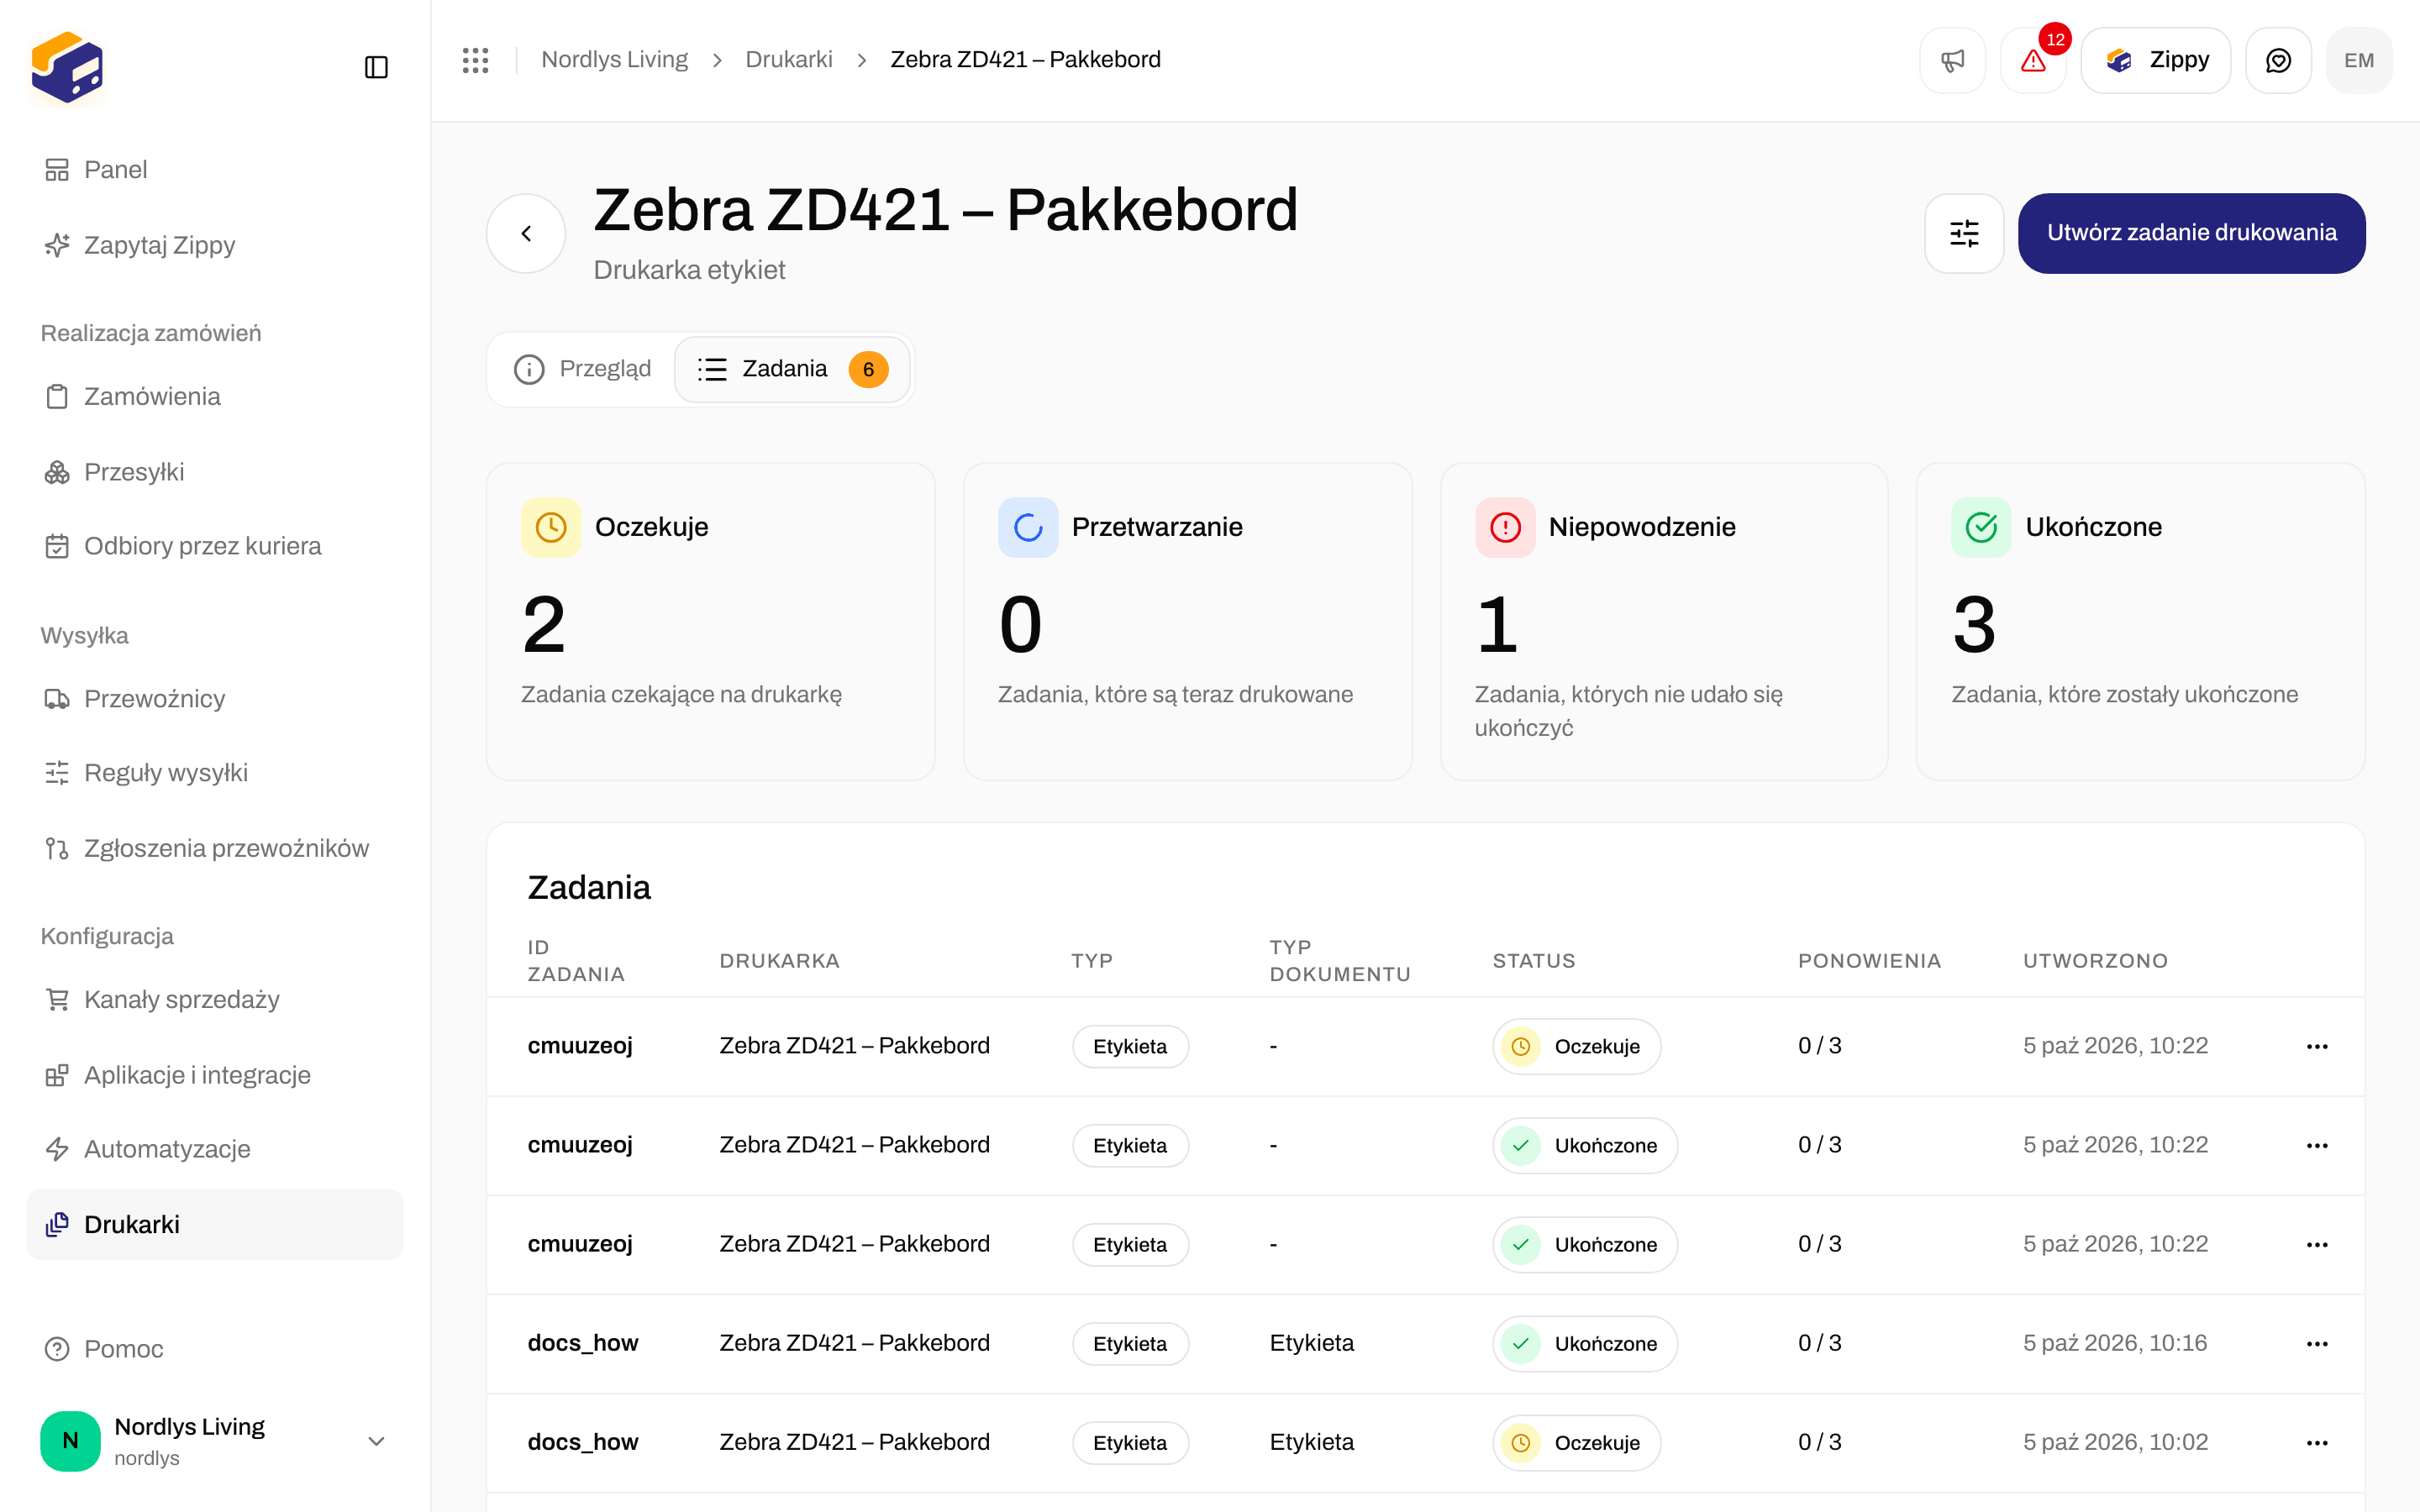Viewport: 2420px width, 1512px height.
Task: Open announcements megaphone icon
Action: pos(1952,61)
